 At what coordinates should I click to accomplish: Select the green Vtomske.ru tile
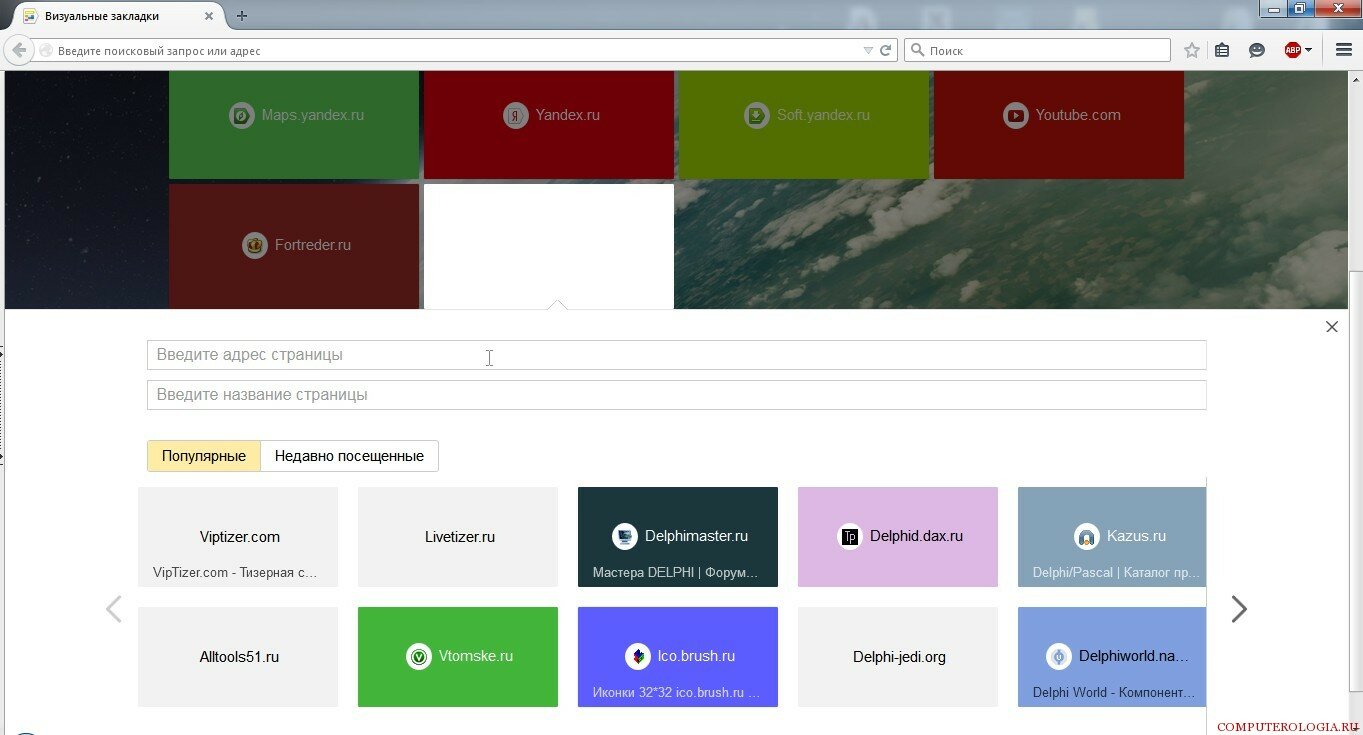458,657
